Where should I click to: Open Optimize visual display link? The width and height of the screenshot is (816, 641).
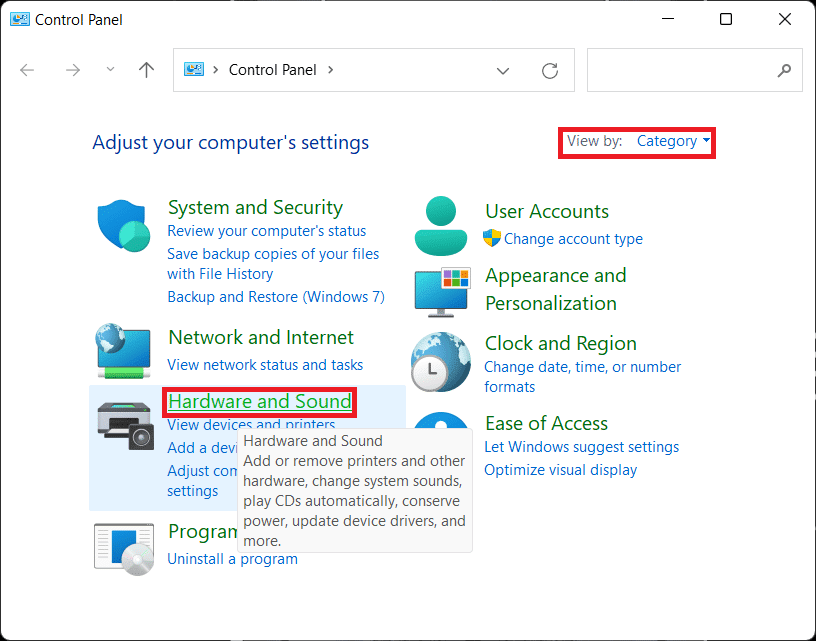tap(560, 470)
